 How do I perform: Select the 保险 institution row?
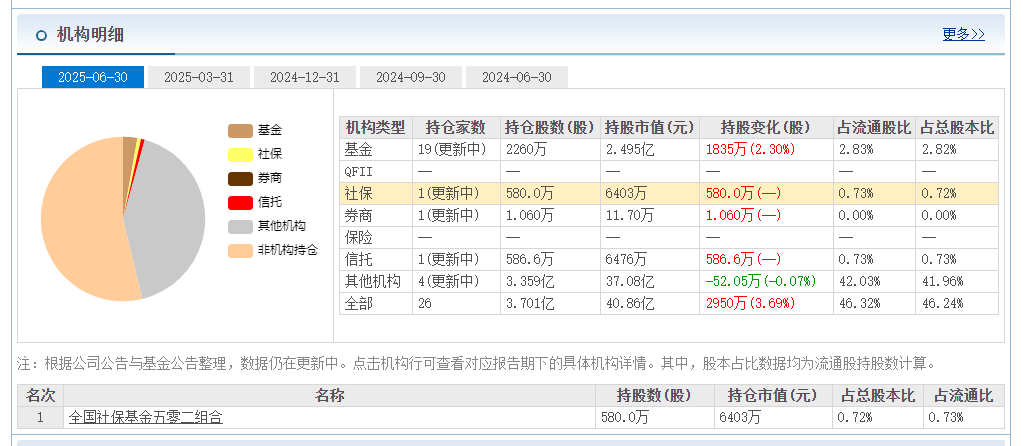coord(669,237)
